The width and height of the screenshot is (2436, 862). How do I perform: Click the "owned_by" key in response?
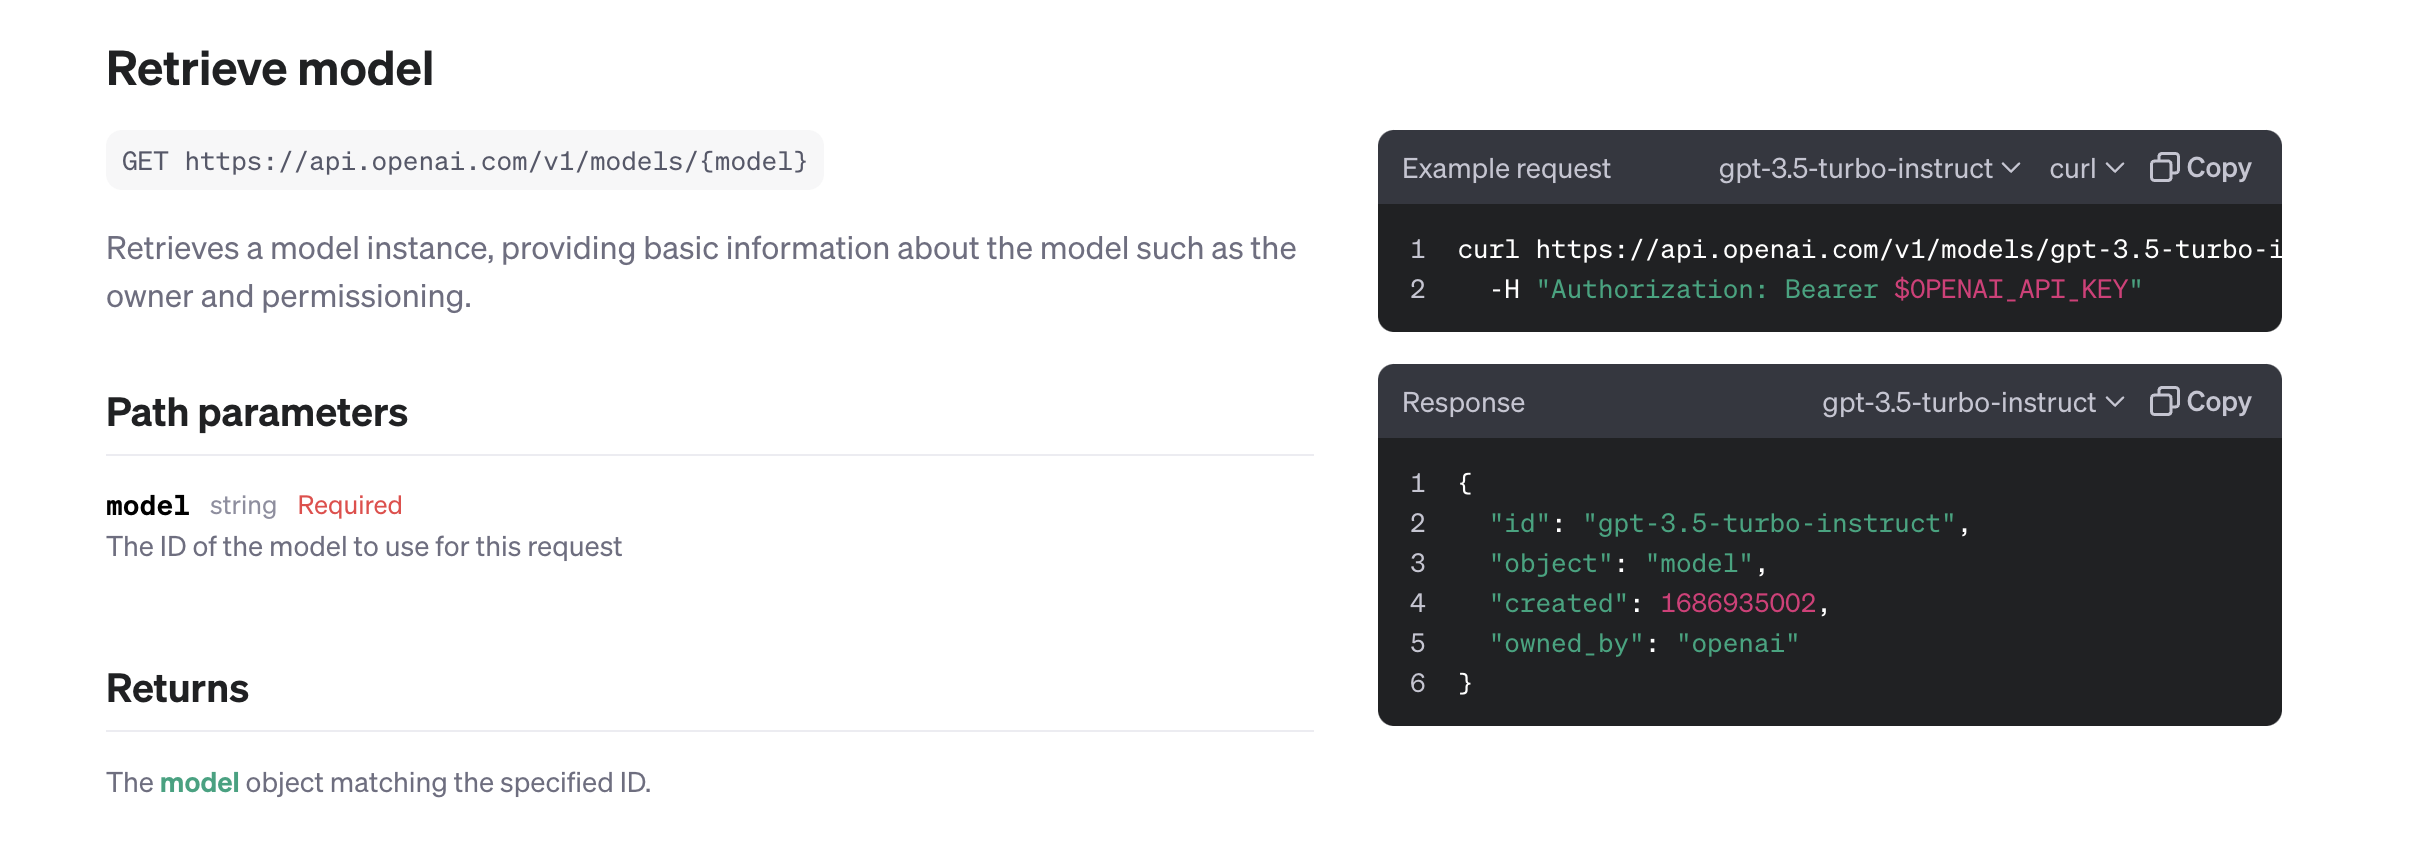[x=1566, y=643]
